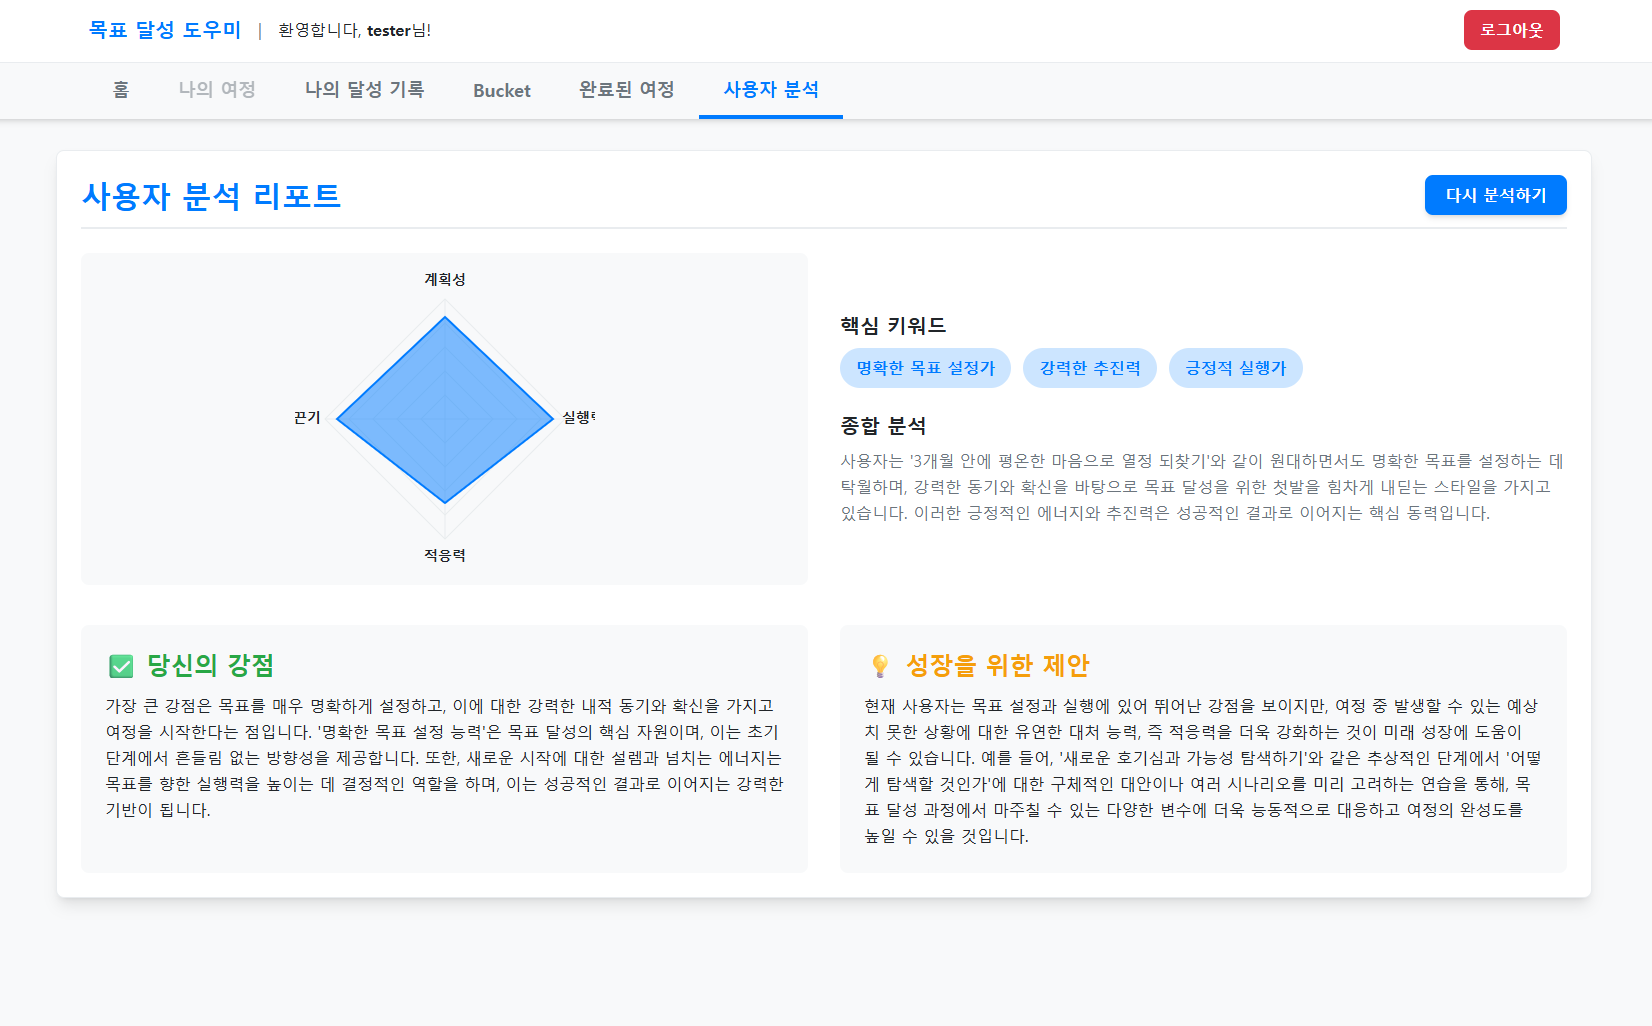Switch to the 홈 tab
Screen dimensions: 1652x1026
[121, 90]
